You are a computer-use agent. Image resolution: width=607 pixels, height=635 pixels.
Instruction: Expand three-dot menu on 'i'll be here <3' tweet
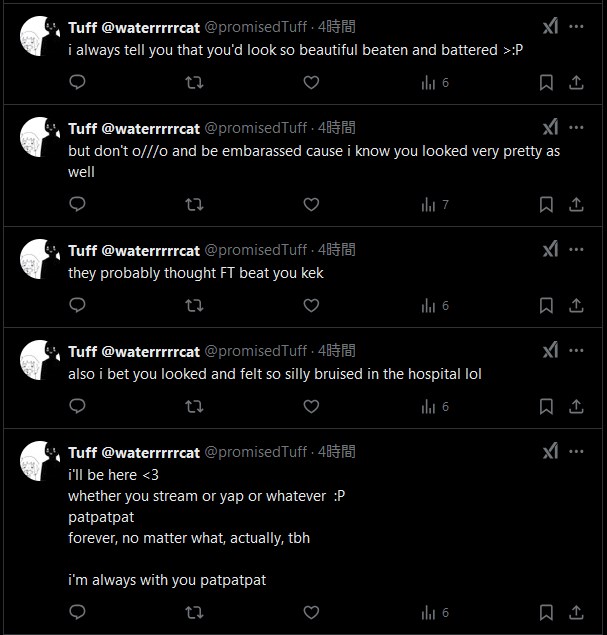(577, 452)
